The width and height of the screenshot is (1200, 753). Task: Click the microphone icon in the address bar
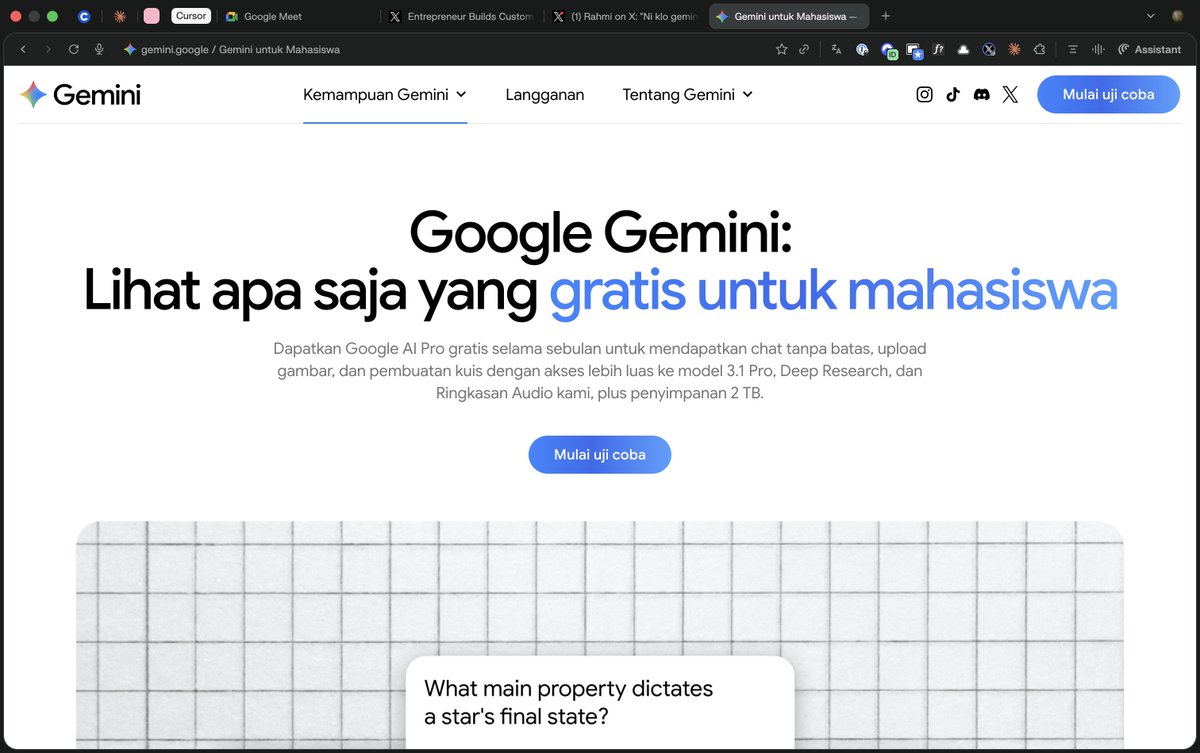coord(99,49)
